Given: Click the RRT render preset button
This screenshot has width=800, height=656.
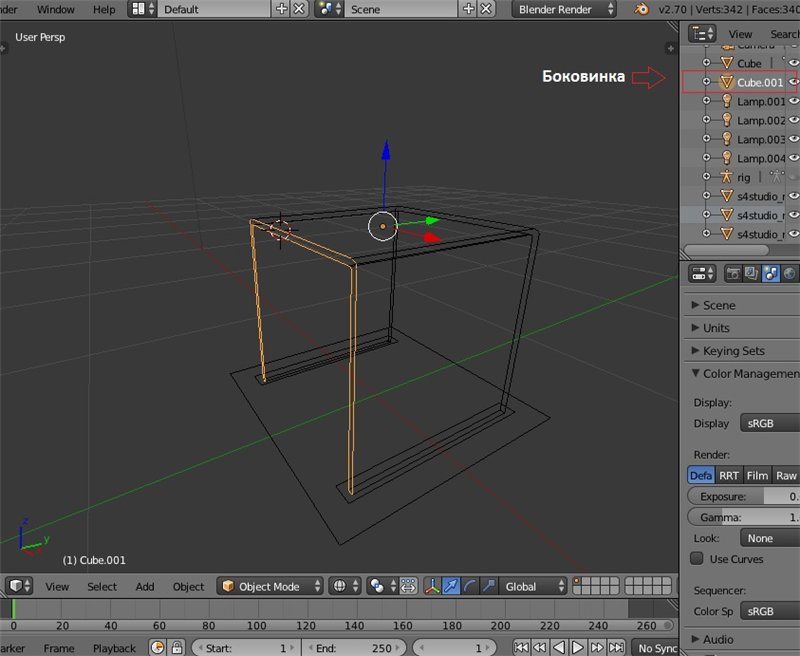Looking at the screenshot, I should (x=729, y=475).
